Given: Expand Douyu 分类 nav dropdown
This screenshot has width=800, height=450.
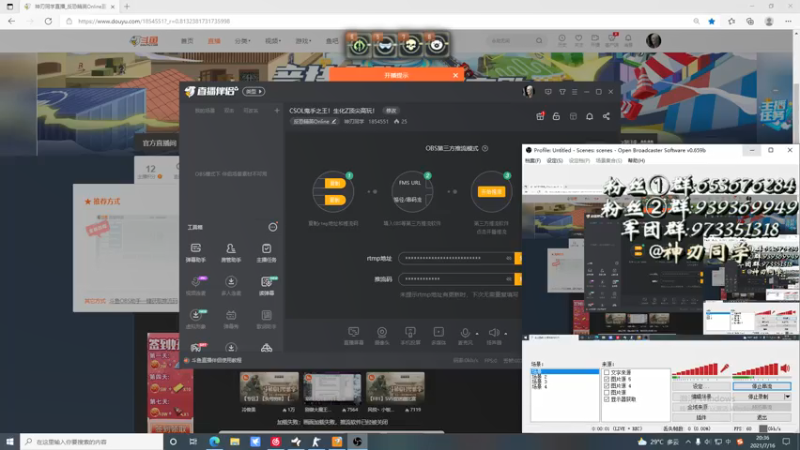Looking at the screenshot, I should click(x=243, y=41).
